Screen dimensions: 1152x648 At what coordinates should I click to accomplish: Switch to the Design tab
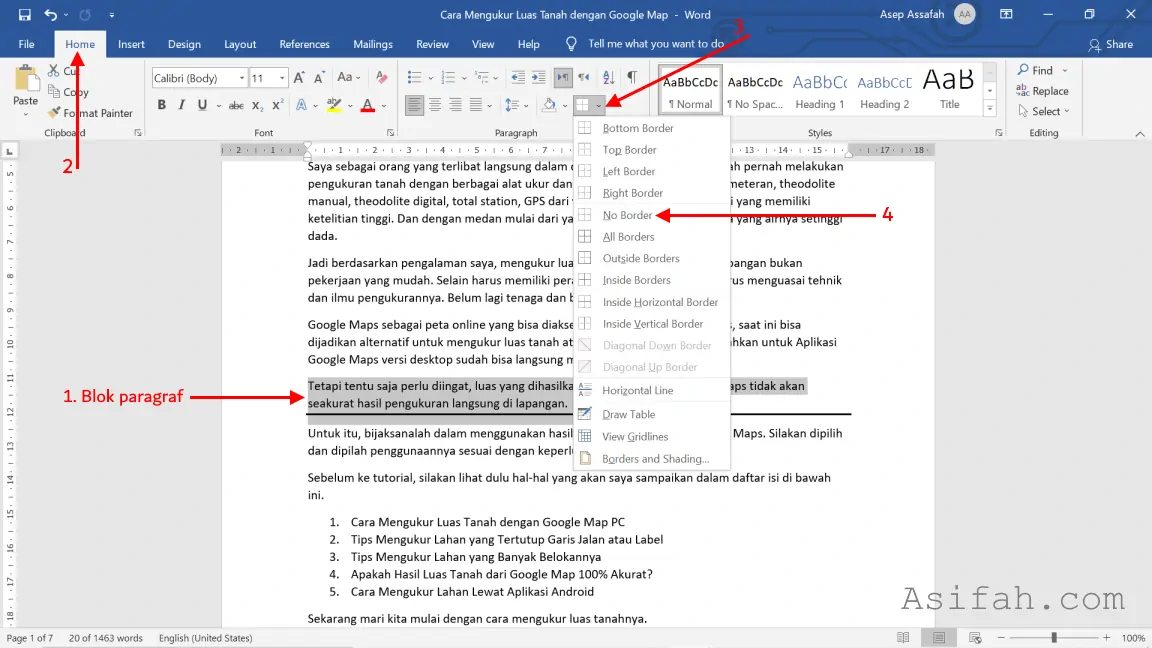pos(184,44)
